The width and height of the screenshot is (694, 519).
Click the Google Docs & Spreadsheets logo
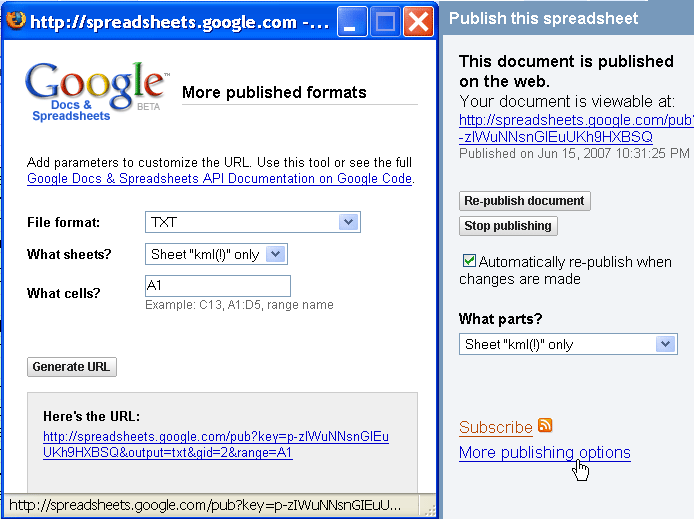(x=95, y=92)
